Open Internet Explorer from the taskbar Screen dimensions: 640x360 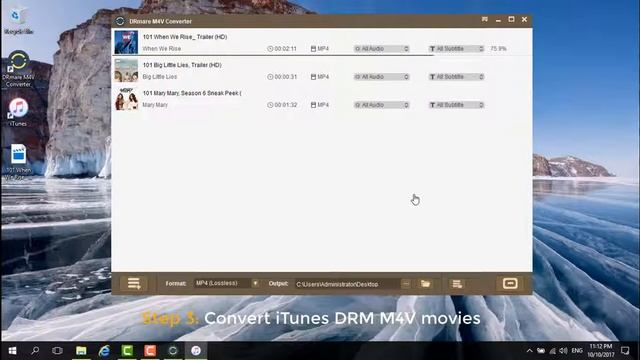coord(104,351)
